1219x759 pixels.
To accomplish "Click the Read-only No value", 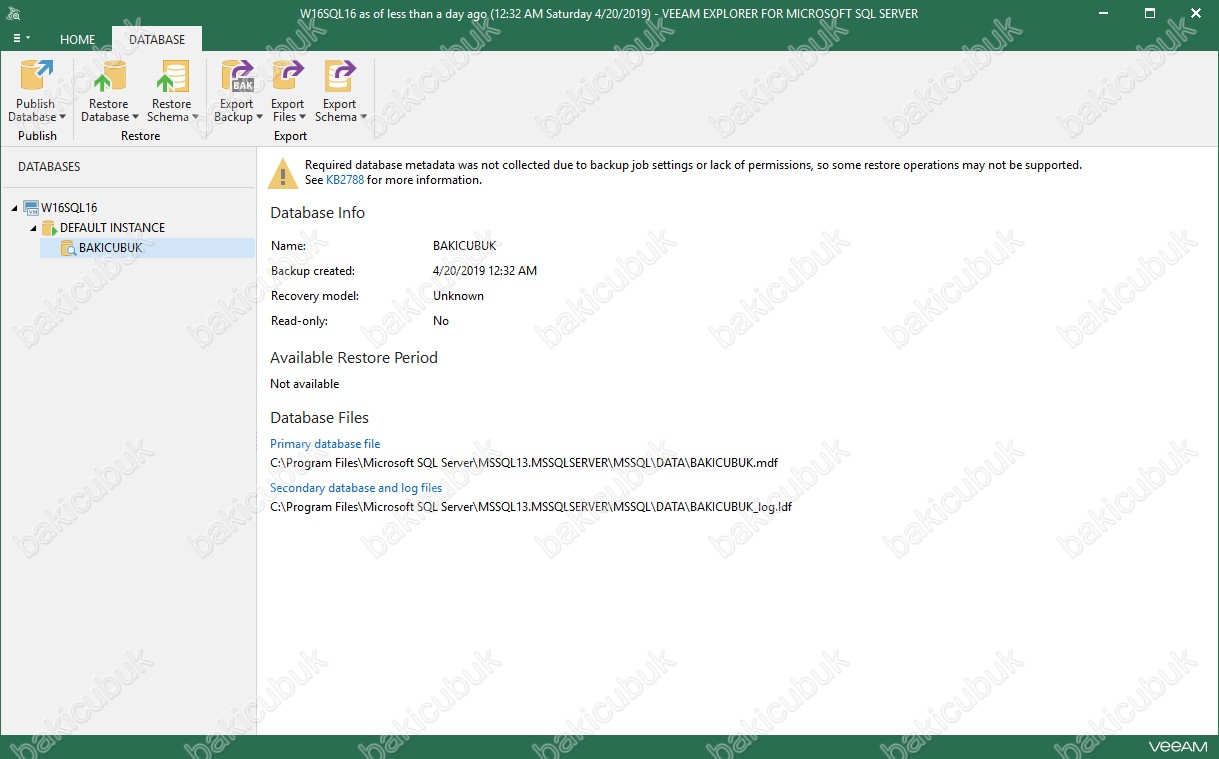I will point(441,321).
